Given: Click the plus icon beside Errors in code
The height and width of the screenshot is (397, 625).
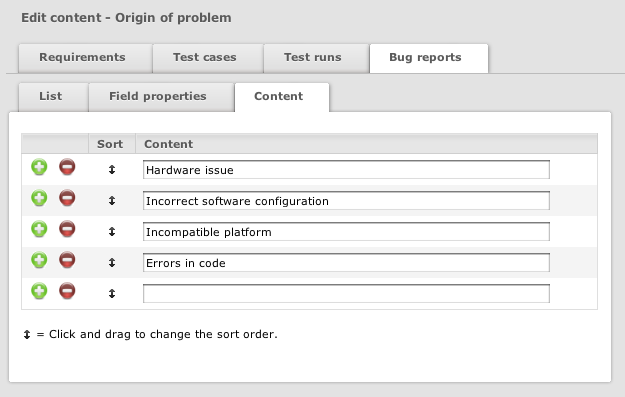Looking at the screenshot, I should coord(39,260).
